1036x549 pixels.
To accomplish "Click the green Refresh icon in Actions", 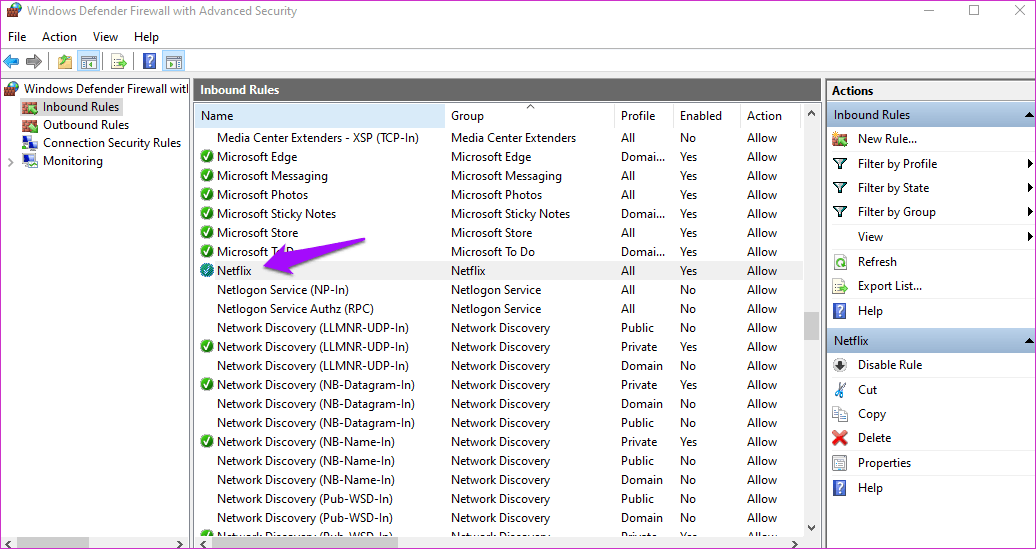I will click(x=840, y=262).
